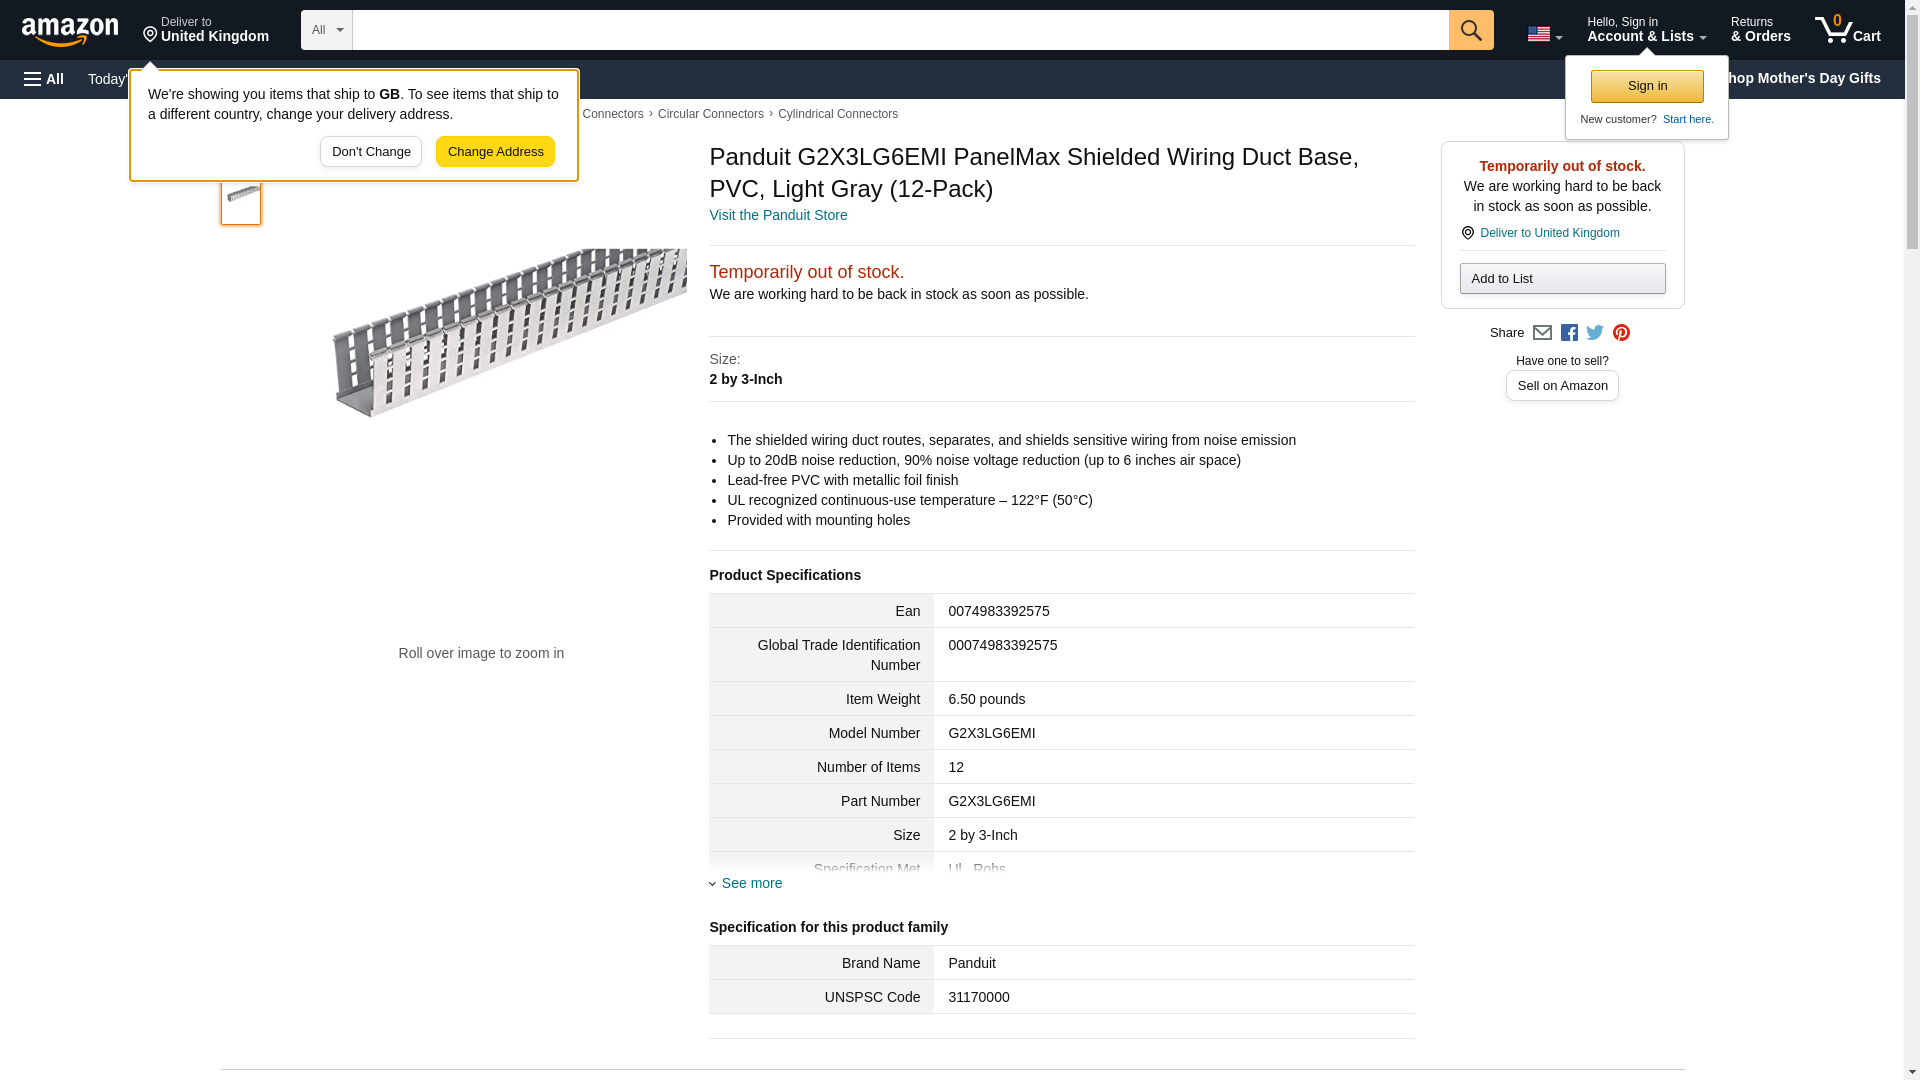The image size is (1920, 1080).
Task: Click the magnifying glass search button
Action: [x=1470, y=30]
